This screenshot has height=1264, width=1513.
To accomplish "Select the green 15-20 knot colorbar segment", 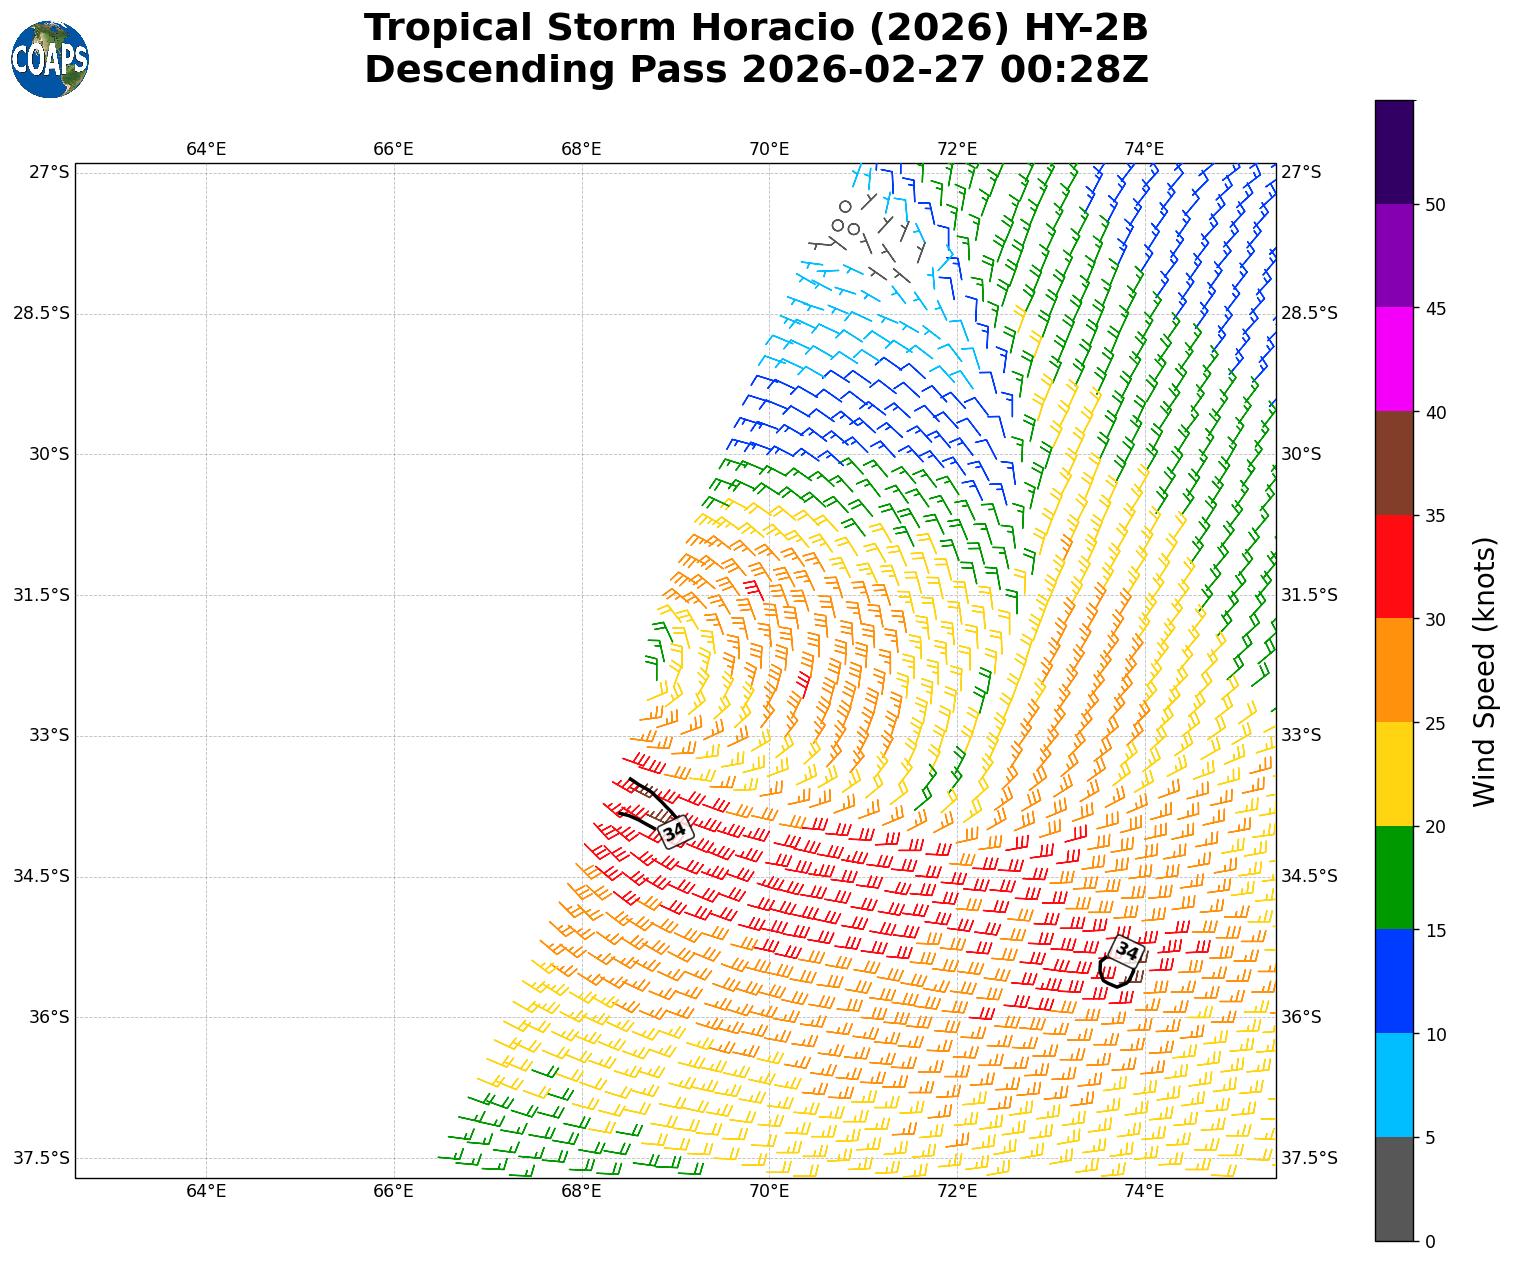I will [x=1394, y=877].
